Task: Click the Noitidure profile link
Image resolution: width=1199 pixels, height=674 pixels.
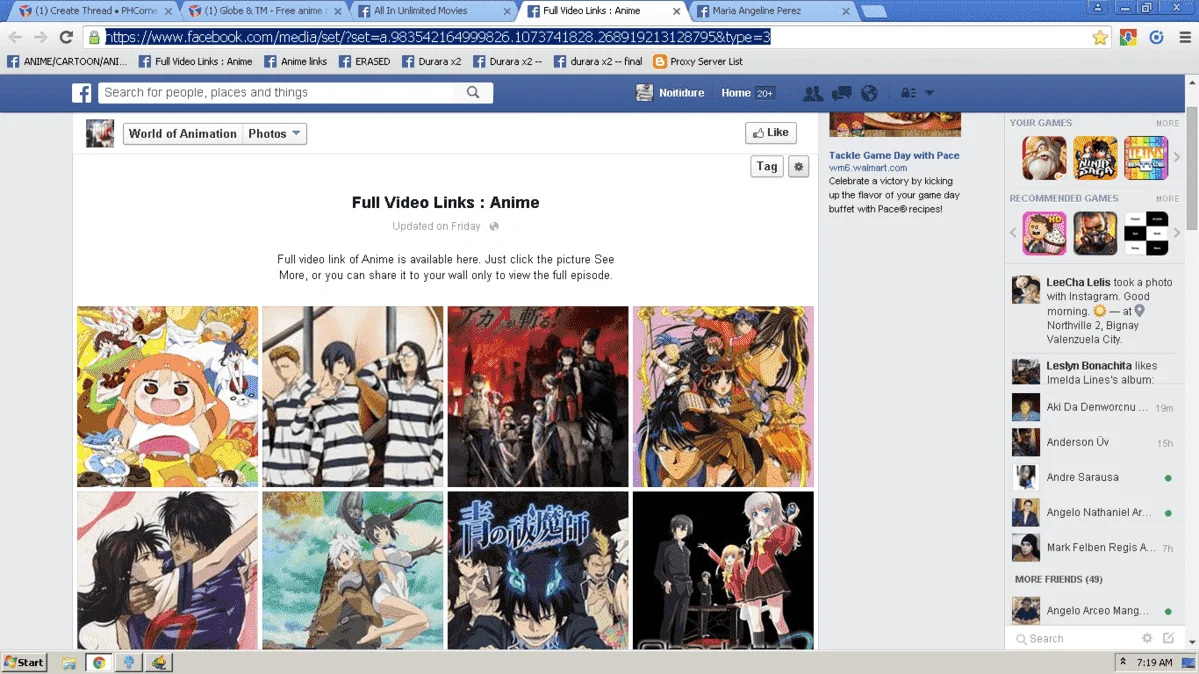Action: tap(670, 93)
